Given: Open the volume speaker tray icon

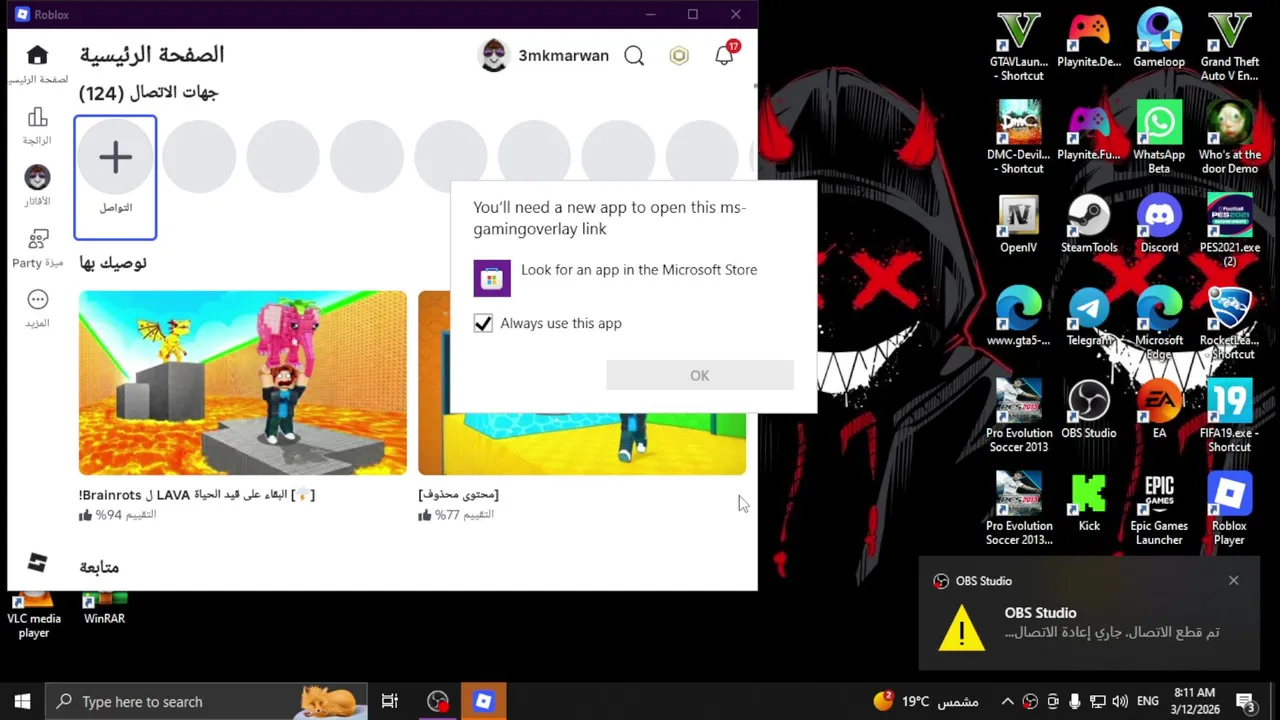Looking at the screenshot, I should (x=1120, y=702).
